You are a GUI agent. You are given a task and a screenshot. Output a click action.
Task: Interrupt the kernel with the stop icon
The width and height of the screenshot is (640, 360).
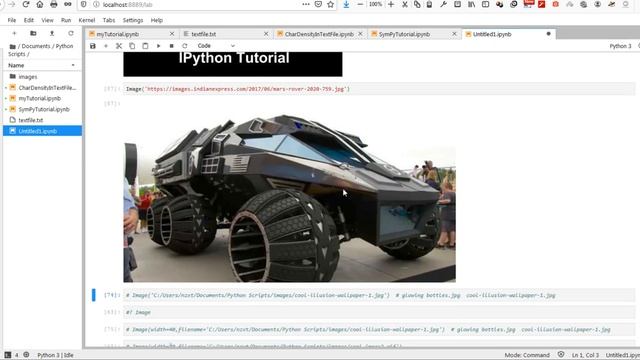click(171, 46)
